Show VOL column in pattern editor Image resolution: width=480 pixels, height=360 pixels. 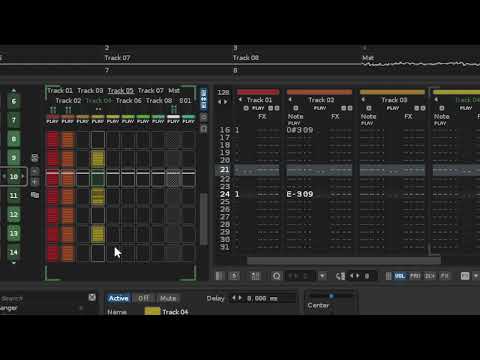pos(400,276)
